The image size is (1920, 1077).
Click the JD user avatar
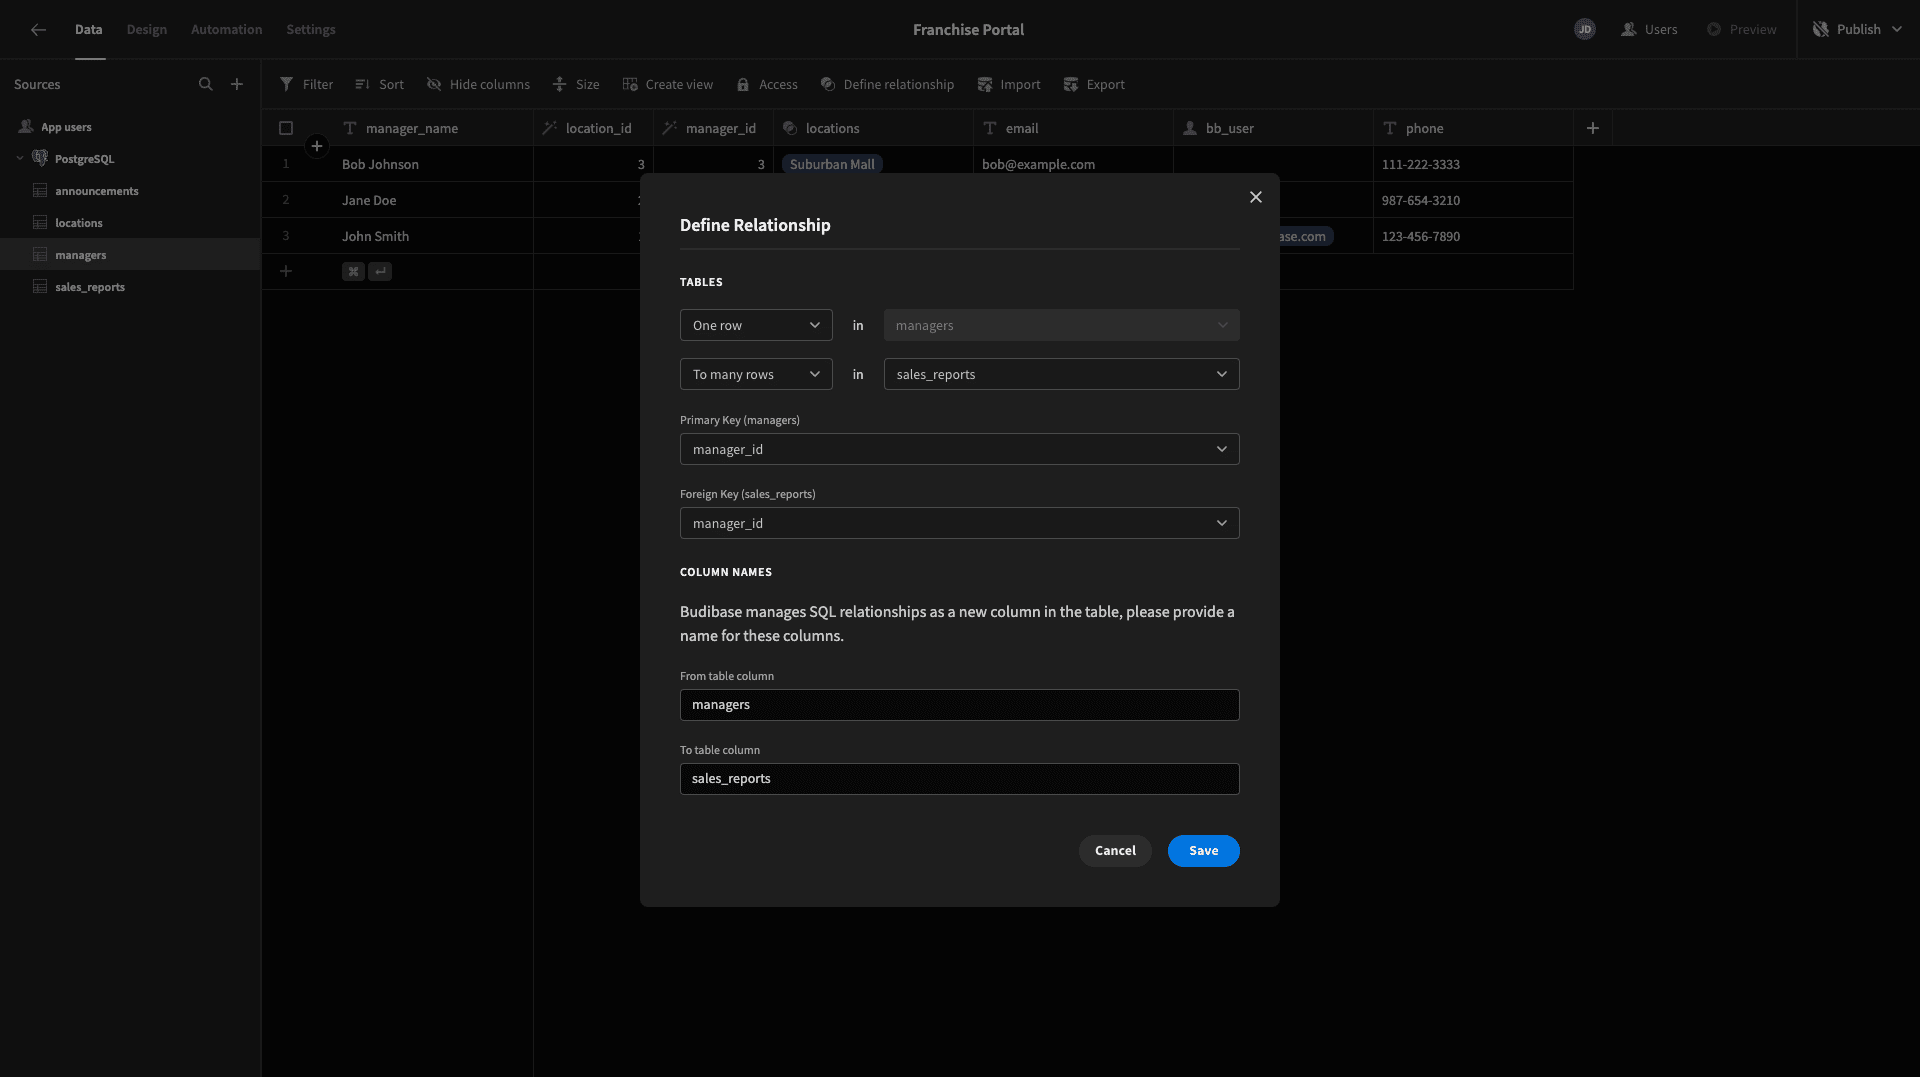pos(1585,29)
